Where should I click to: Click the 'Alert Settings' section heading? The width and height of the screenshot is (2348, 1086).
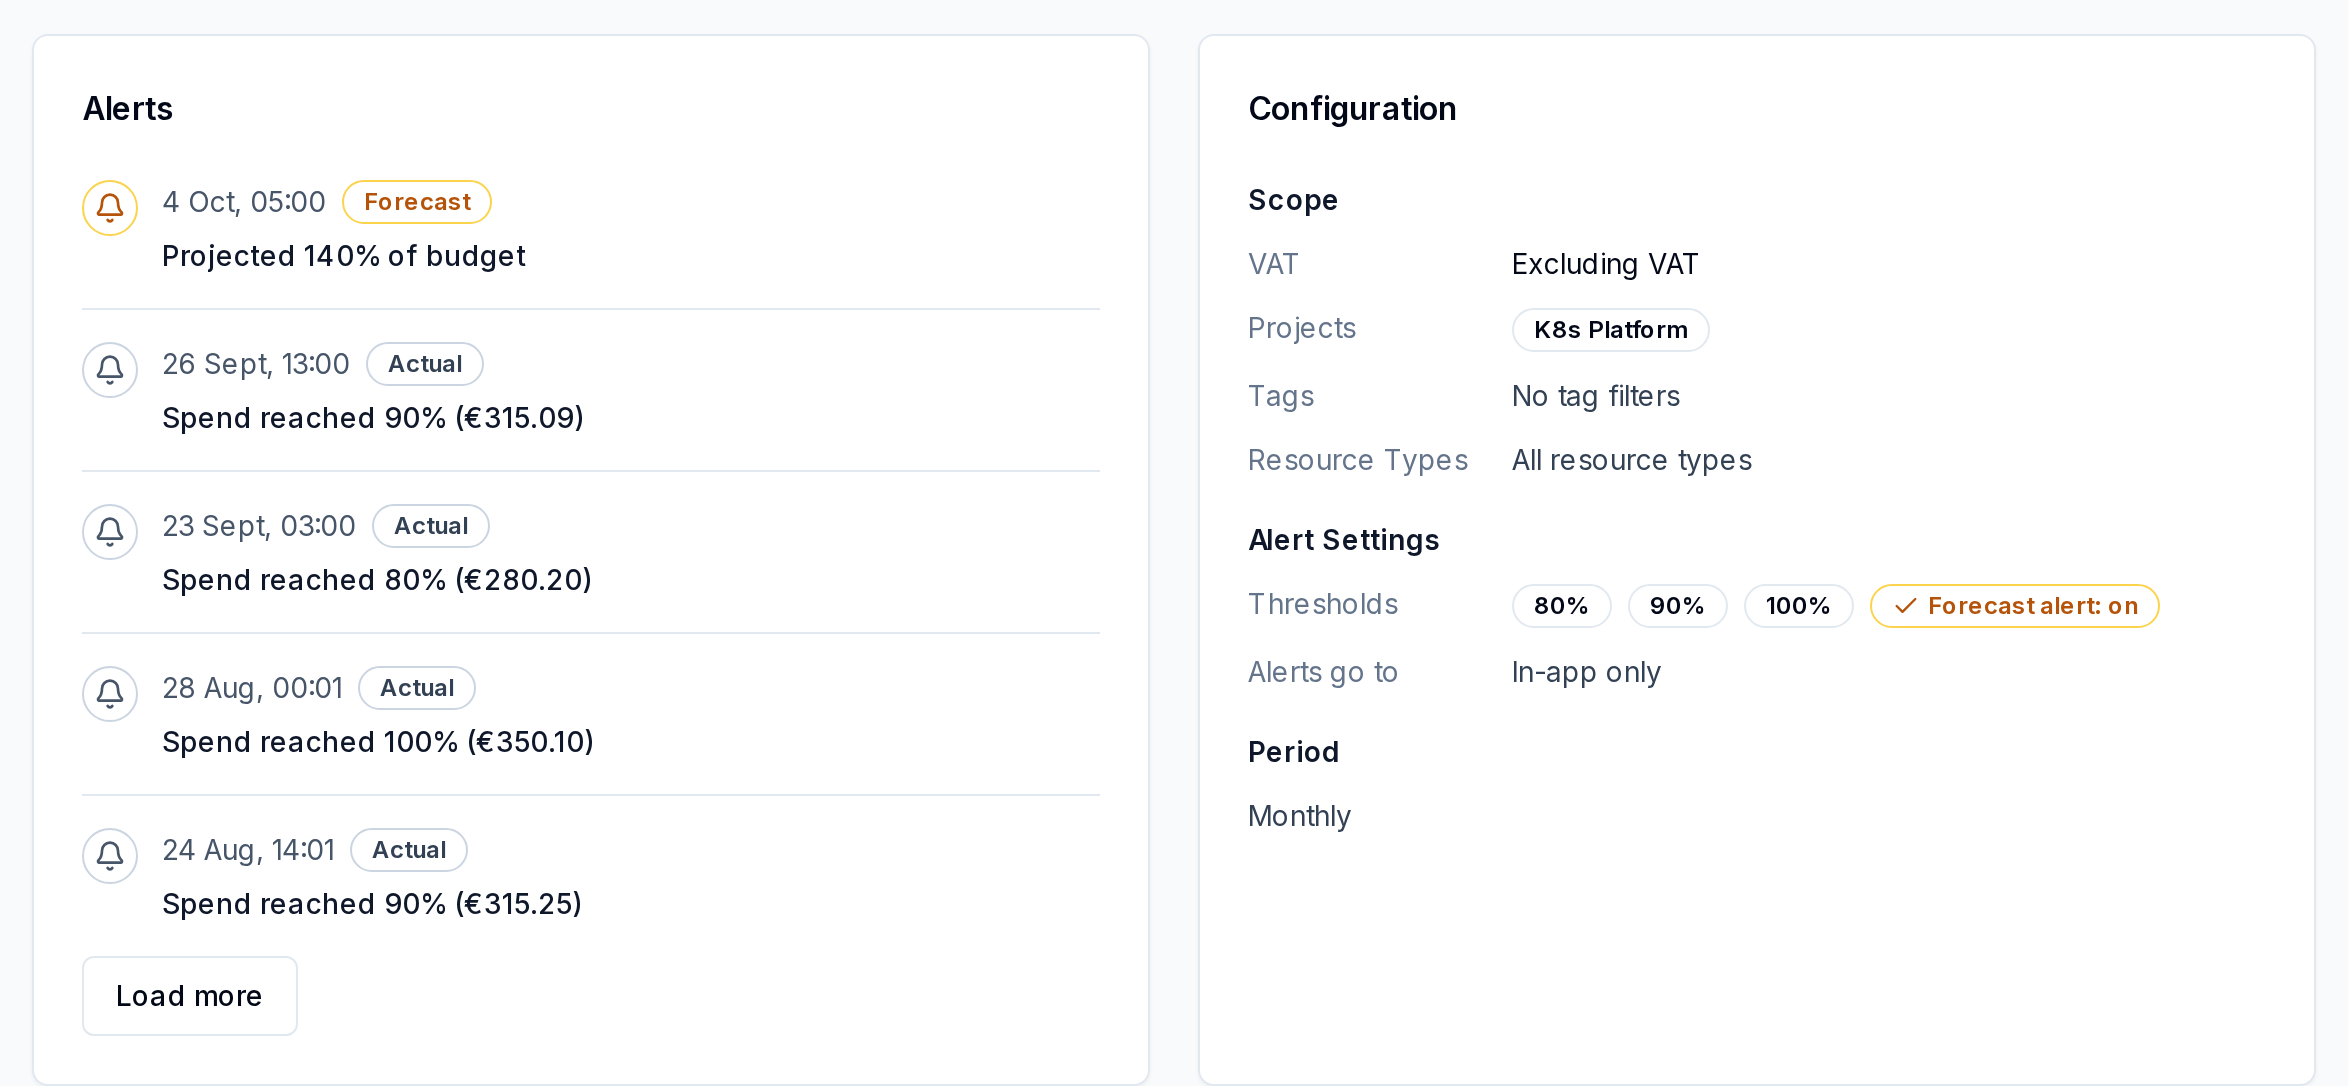pyautogui.click(x=1344, y=540)
